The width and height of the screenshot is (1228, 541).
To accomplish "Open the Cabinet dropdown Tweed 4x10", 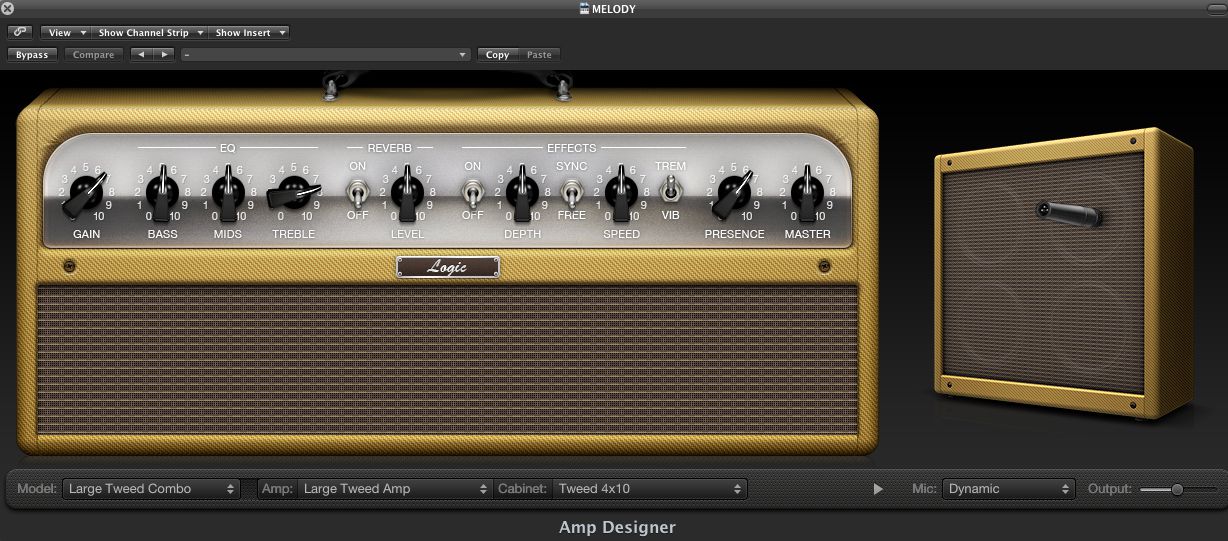I will [650, 489].
